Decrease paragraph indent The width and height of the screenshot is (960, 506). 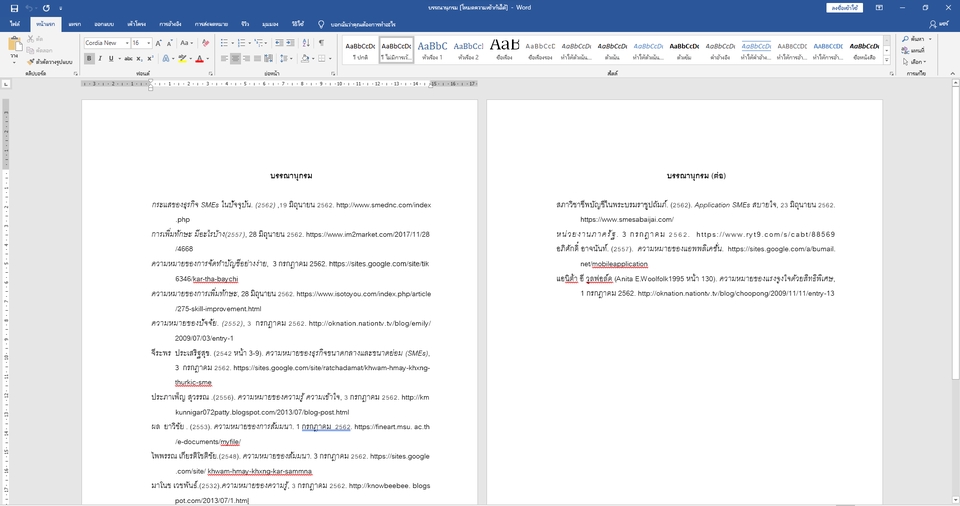click(x=279, y=43)
